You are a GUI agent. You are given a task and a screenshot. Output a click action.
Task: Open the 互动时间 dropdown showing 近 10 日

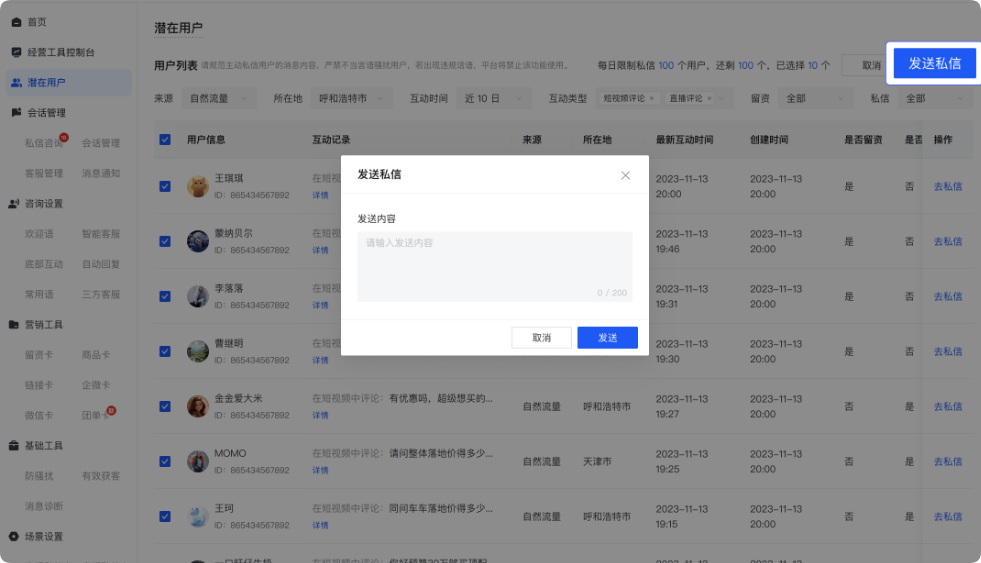[494, 98]
